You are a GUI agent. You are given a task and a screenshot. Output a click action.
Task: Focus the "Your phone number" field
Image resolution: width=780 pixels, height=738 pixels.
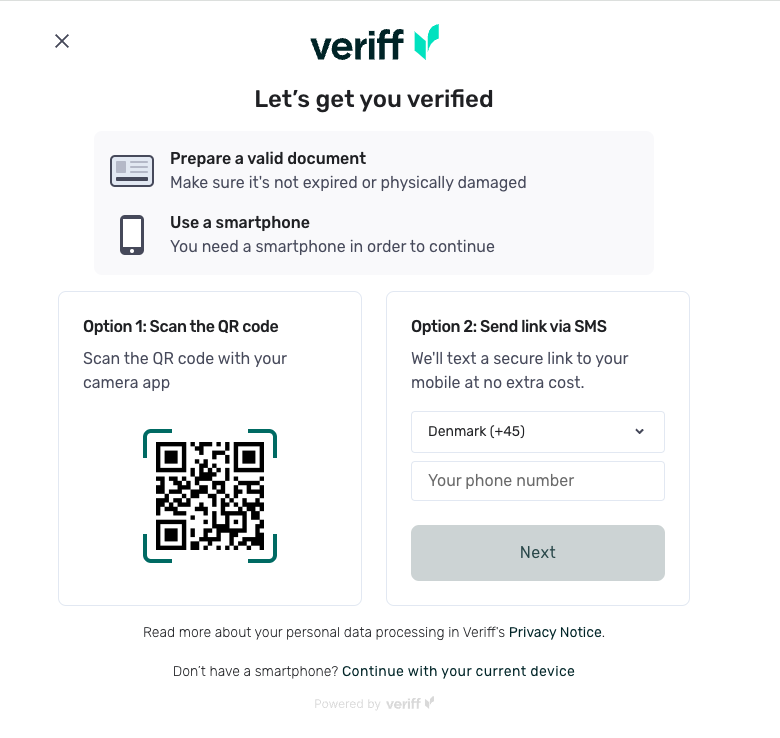coord(537,481)
